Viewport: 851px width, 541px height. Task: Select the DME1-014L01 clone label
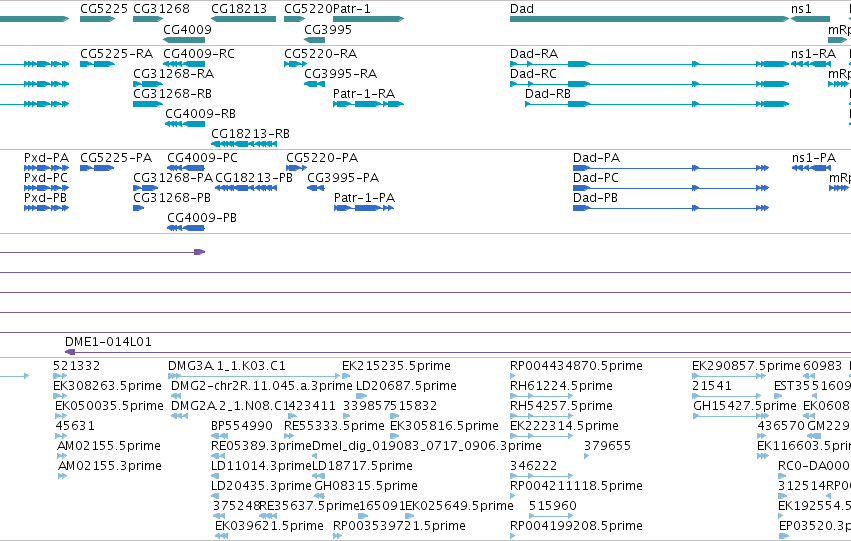(x=108, y=342)
